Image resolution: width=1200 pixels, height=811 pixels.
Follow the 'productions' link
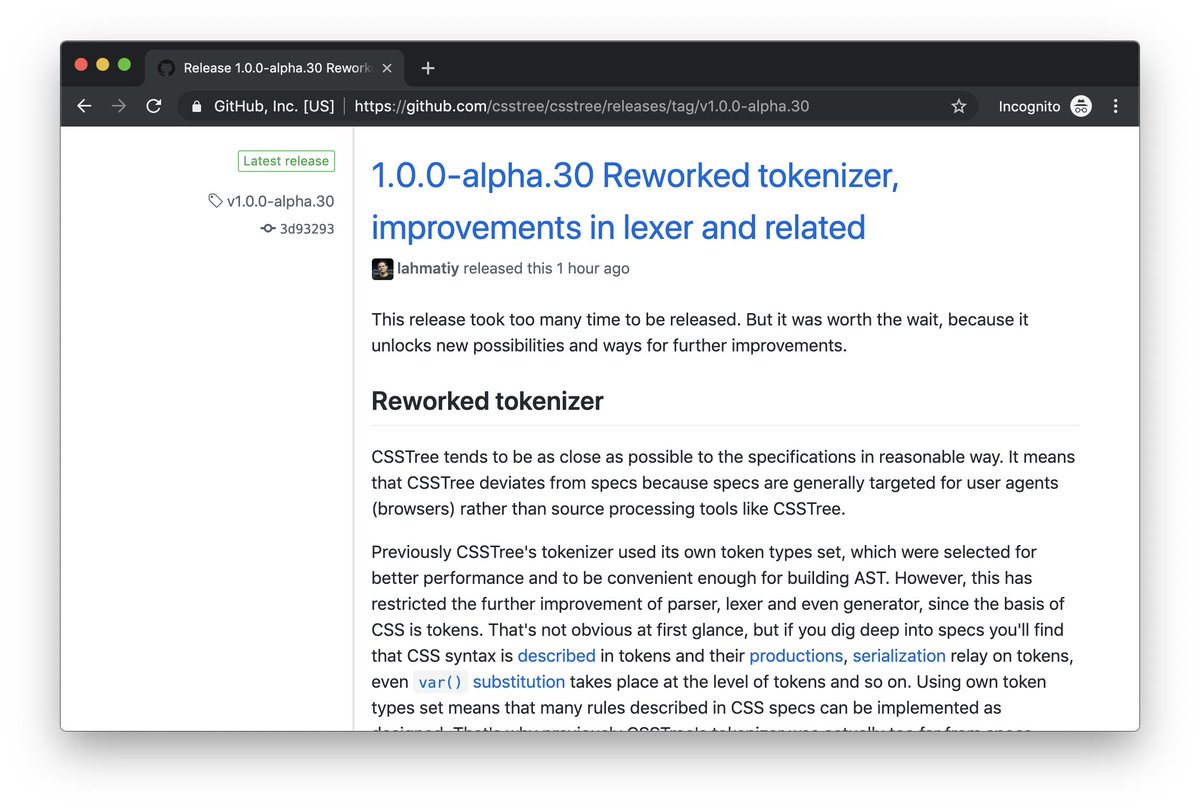pos(796,656)
